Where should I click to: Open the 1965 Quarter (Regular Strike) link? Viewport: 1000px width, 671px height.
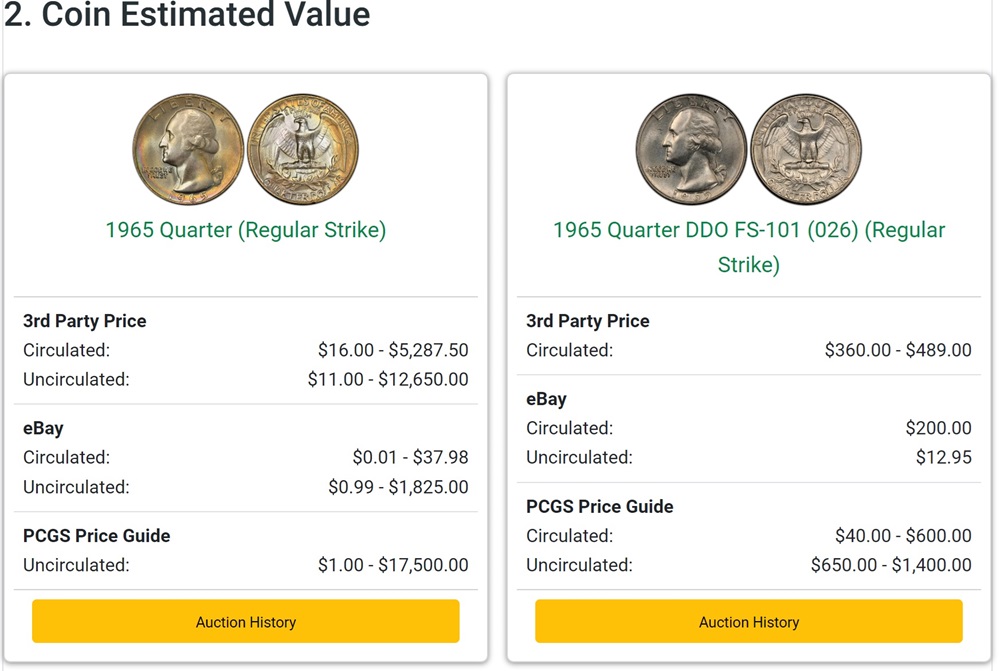pyautogui.click(x=245, y=230)
